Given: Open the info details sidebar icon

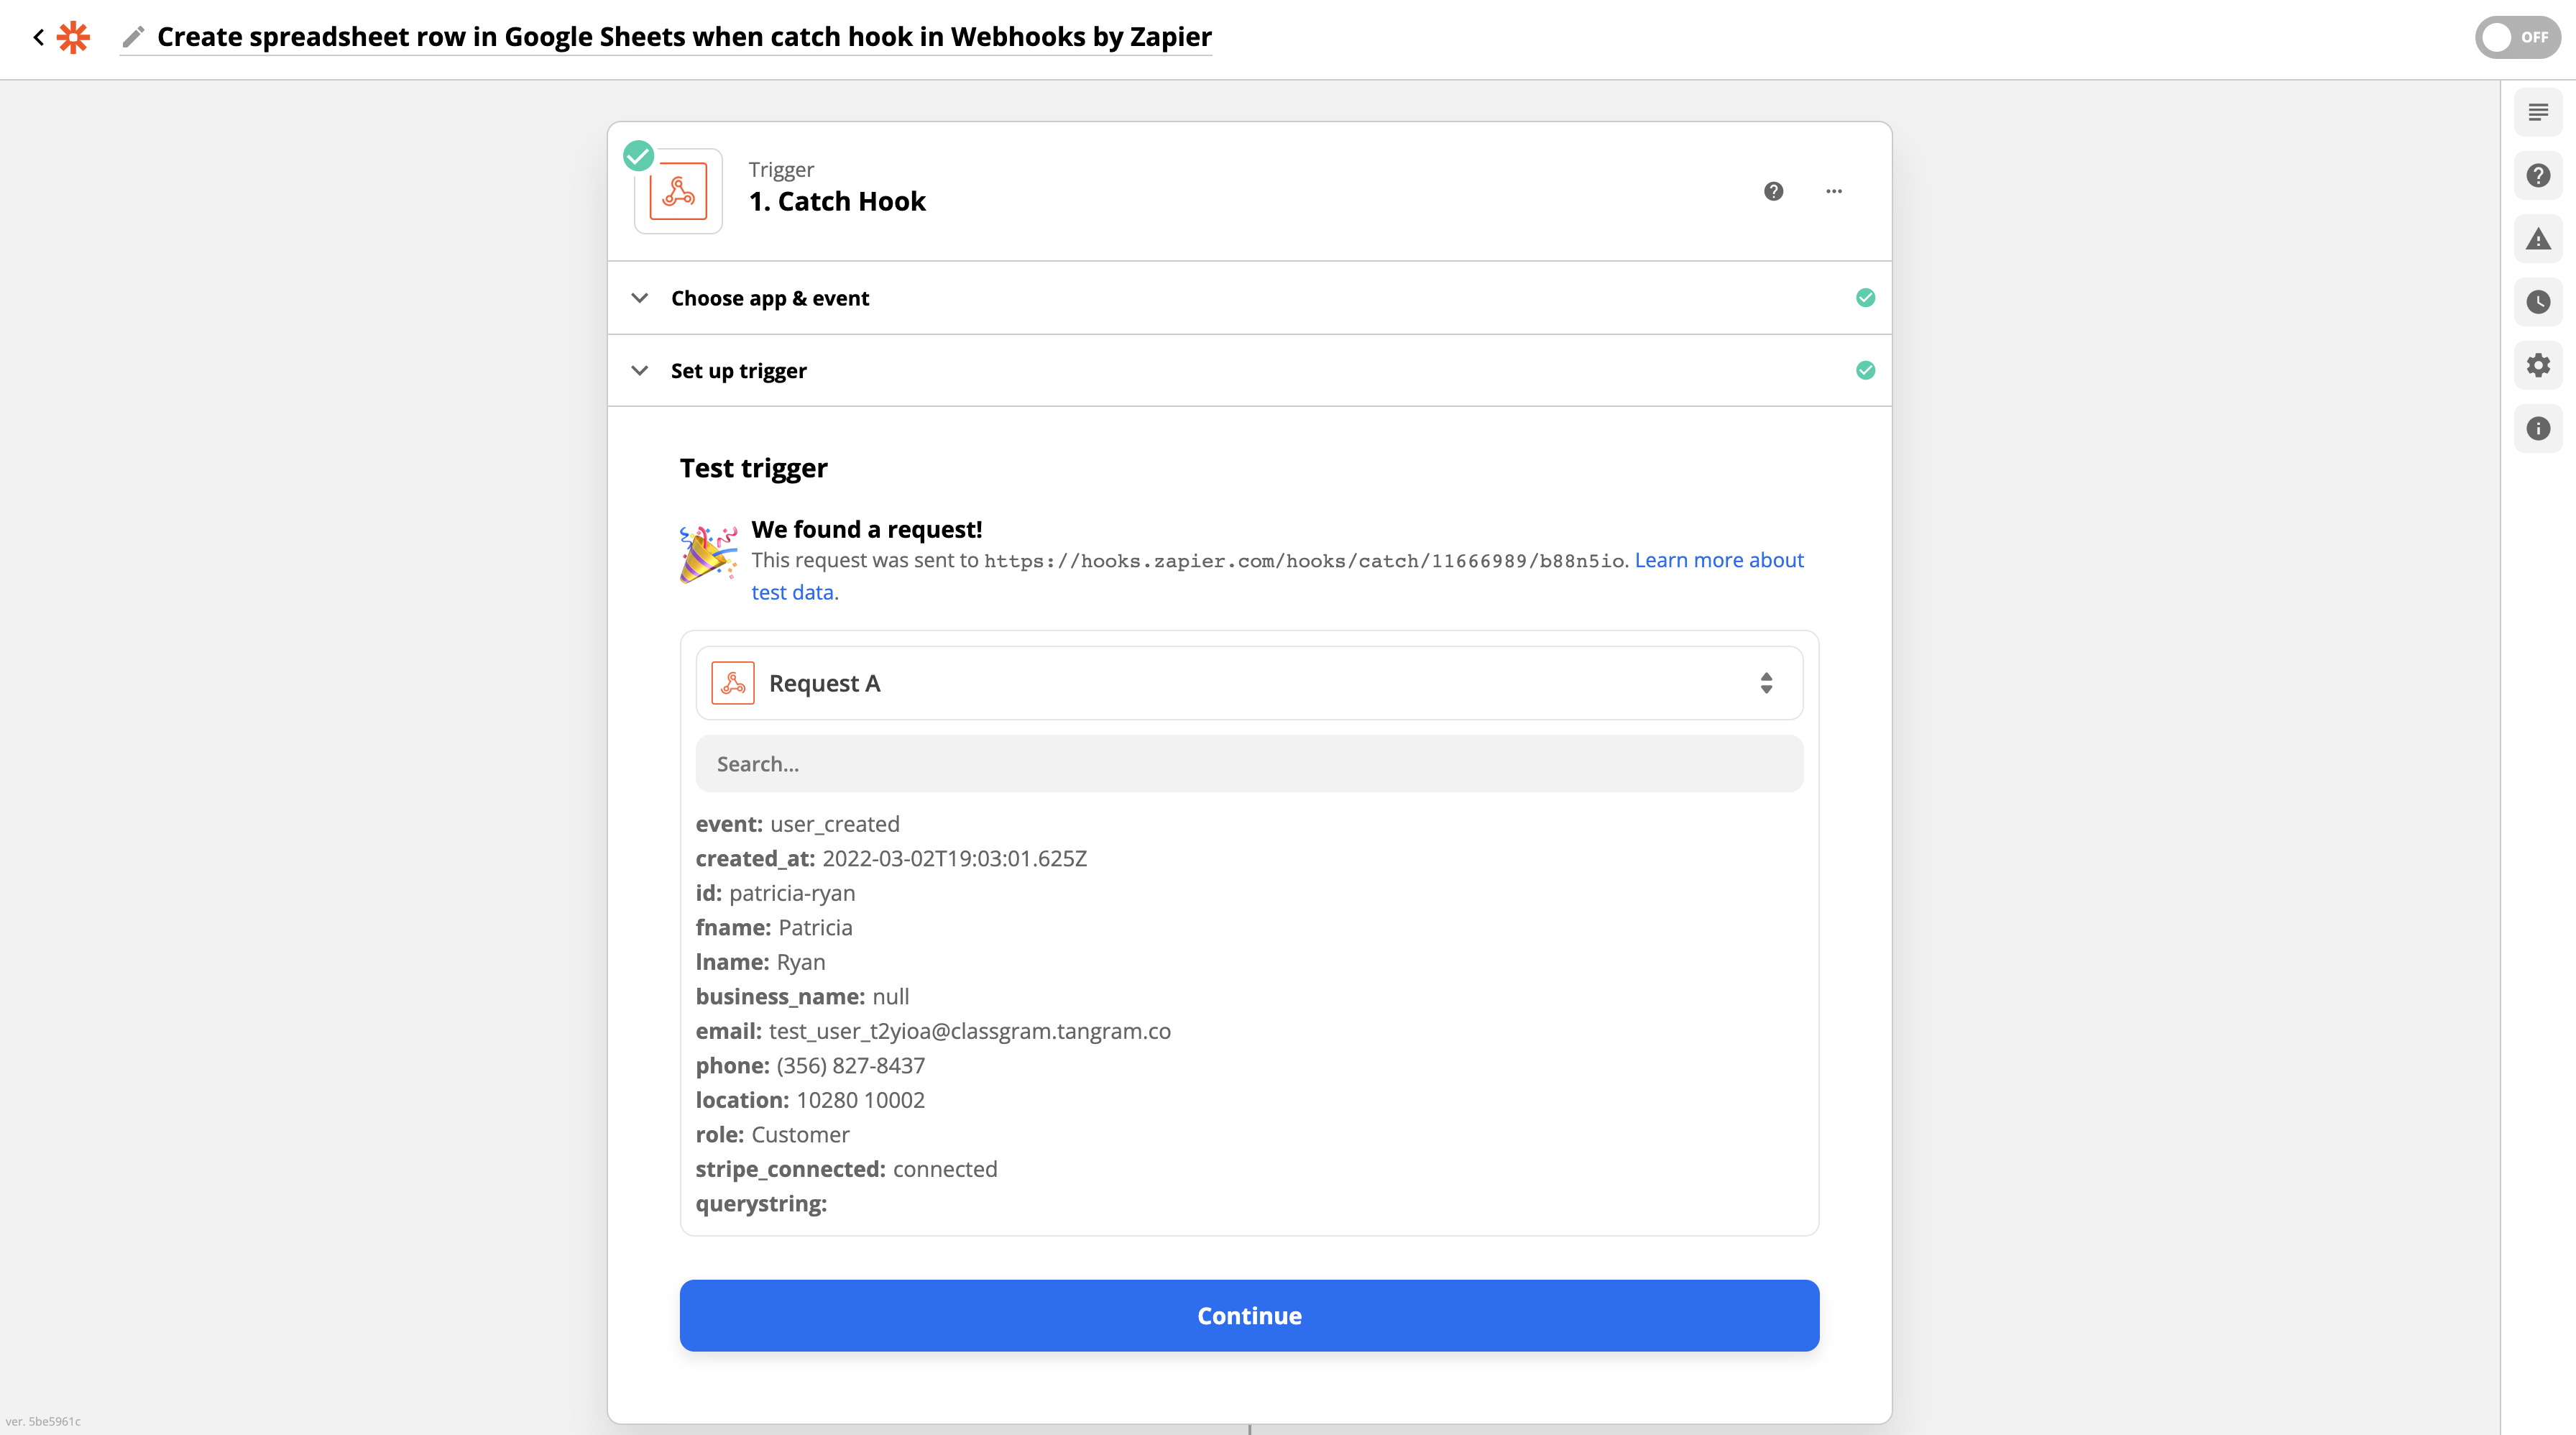Looking at the screenshot, I should pyautogui.click(x=2538, y=429).
